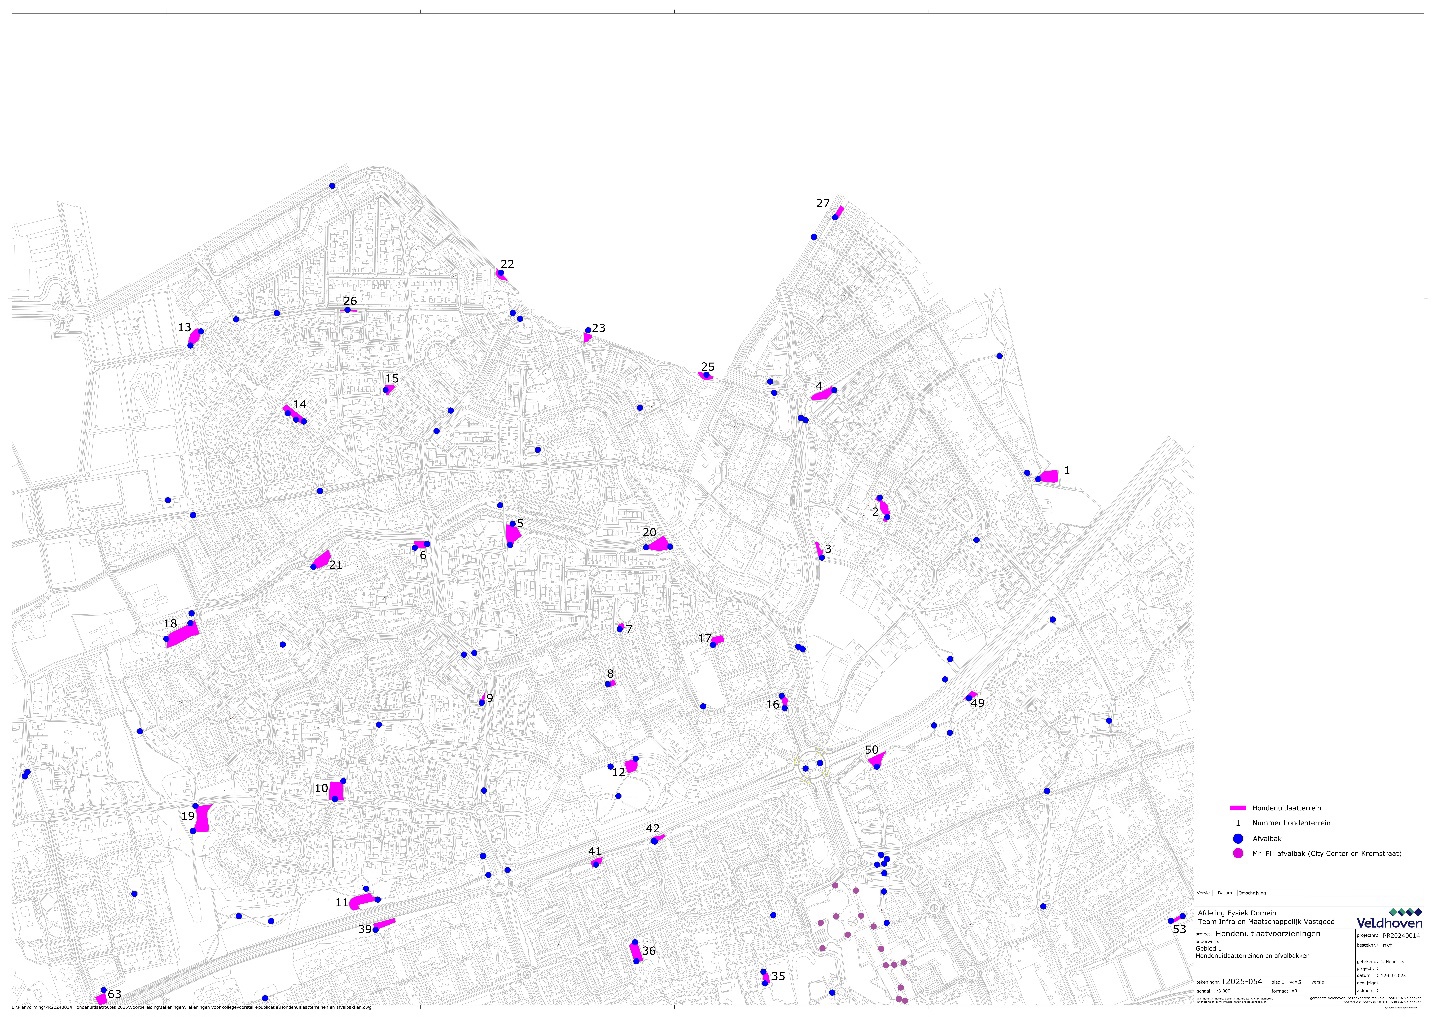Click the magenta strip labeled 4
Viewport: 1437px width, 1017px height.
tap(822, 395)
